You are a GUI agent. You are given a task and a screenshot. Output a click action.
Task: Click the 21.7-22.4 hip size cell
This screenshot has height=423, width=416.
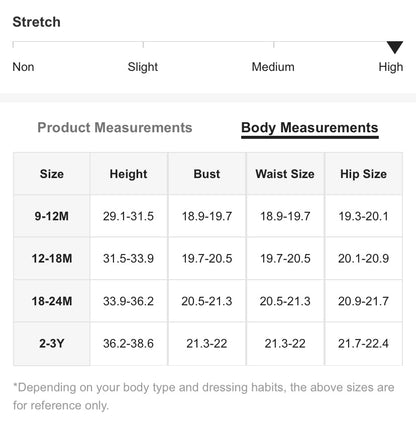coord(363,343)
